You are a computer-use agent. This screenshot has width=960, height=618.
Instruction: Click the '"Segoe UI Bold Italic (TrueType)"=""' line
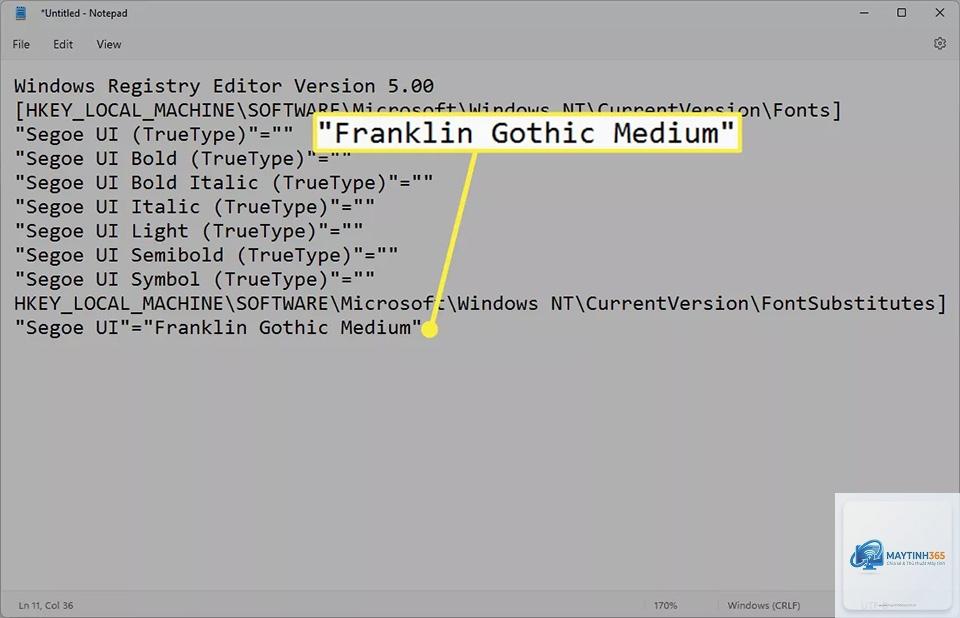click(223, 183)
